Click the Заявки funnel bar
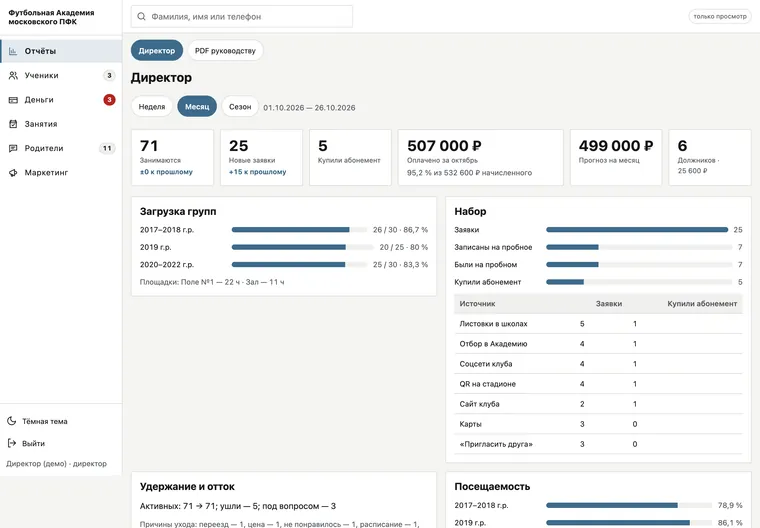Image resolution: width=760 pixels, height=528 pixels. point(637,230)
